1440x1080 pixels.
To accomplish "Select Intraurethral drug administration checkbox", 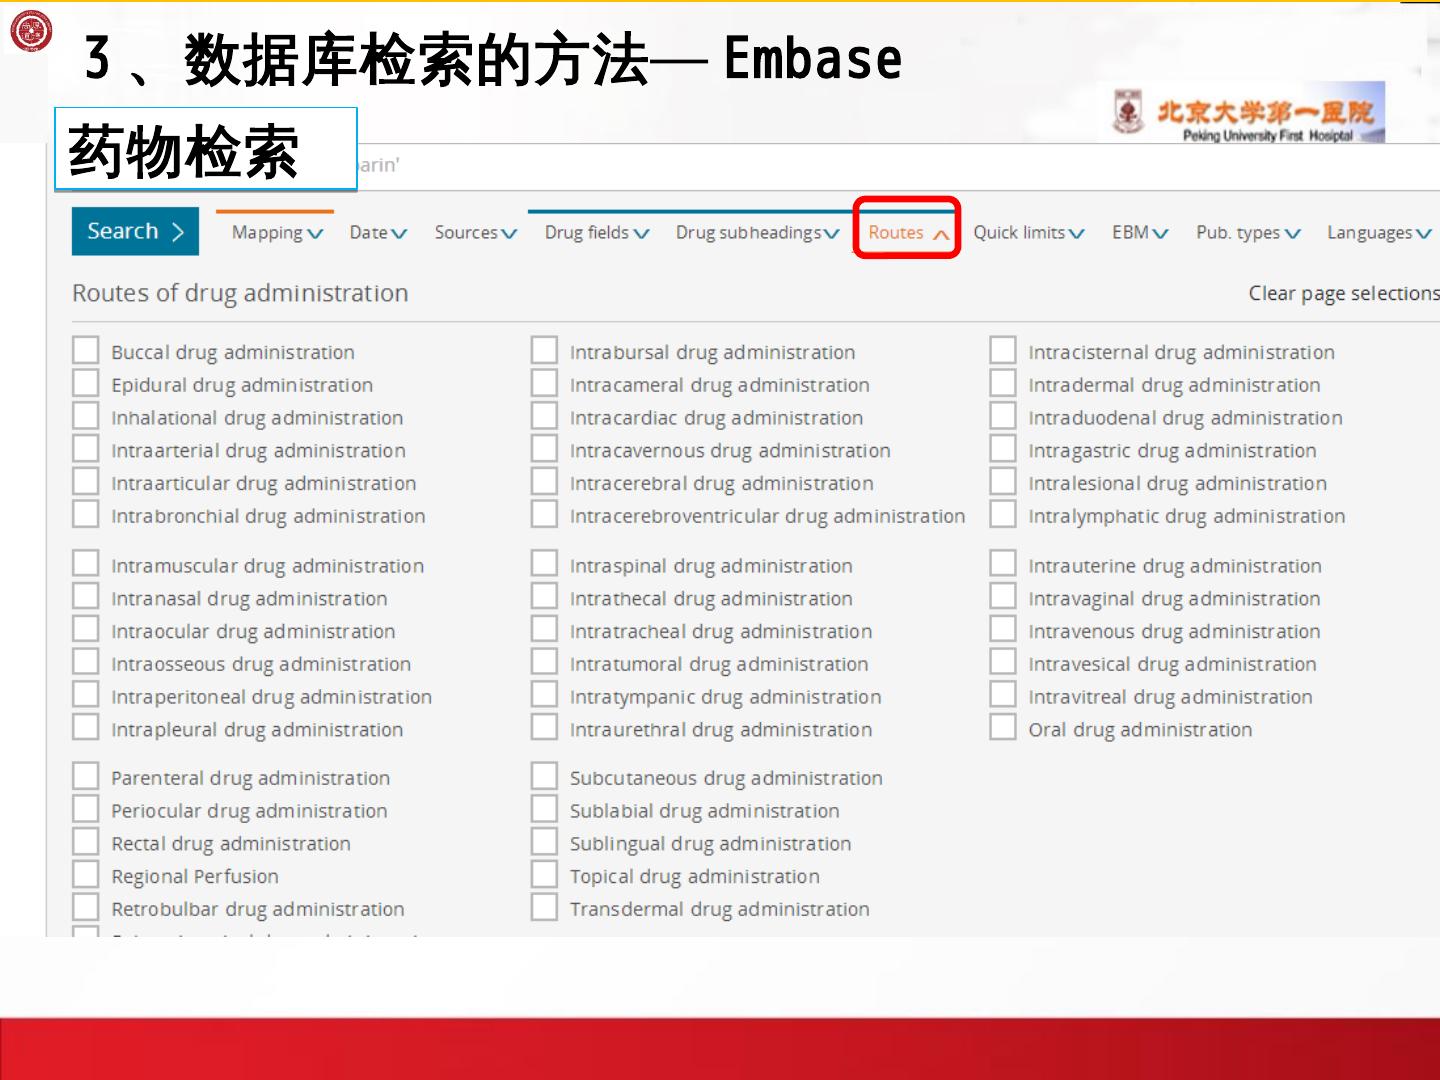I will pyautogui.click(x=544, y=729).
